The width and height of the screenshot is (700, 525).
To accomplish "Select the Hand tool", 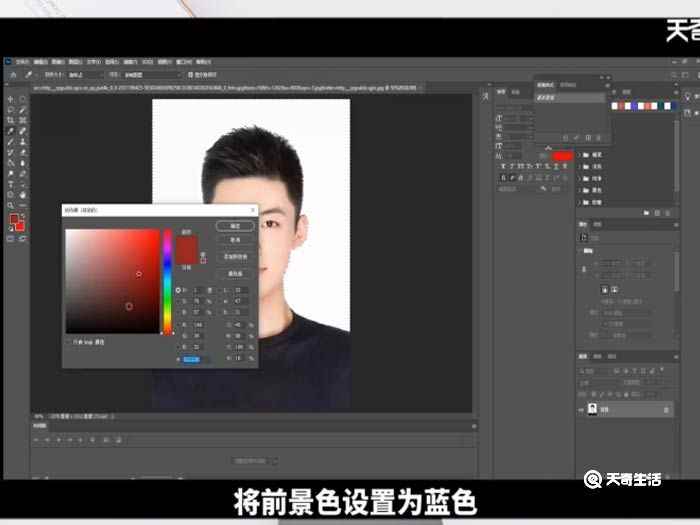I will point(22,195).
